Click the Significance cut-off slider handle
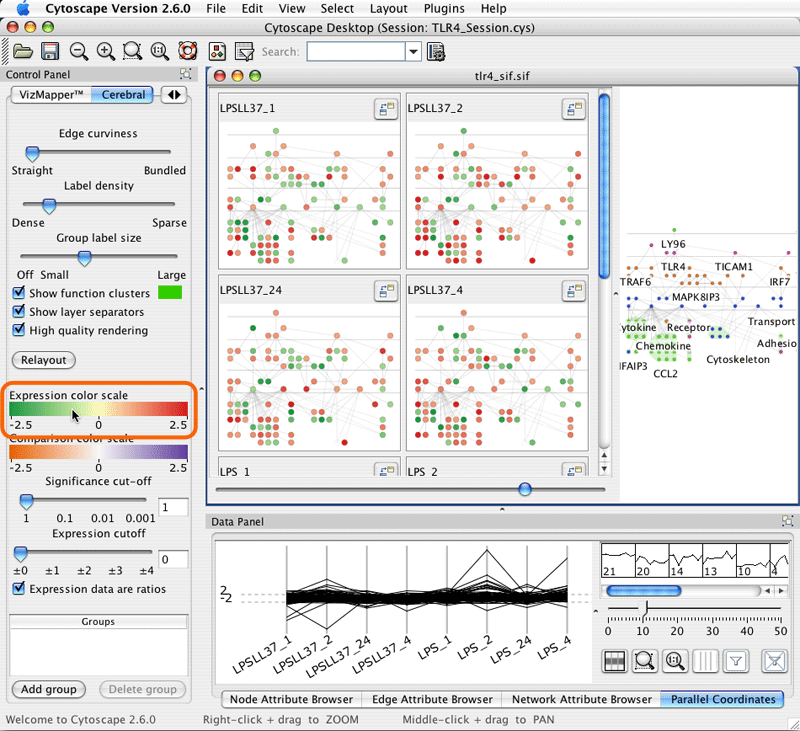The width and height of the screenshot is (800, 731). click(x=26, y=501)
